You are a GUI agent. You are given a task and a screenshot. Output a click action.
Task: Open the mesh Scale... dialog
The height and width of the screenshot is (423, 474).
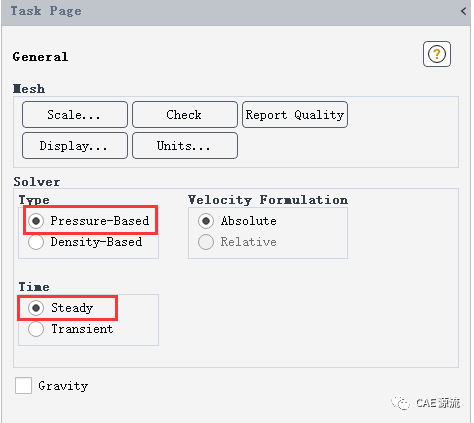[x=75, y=115]
